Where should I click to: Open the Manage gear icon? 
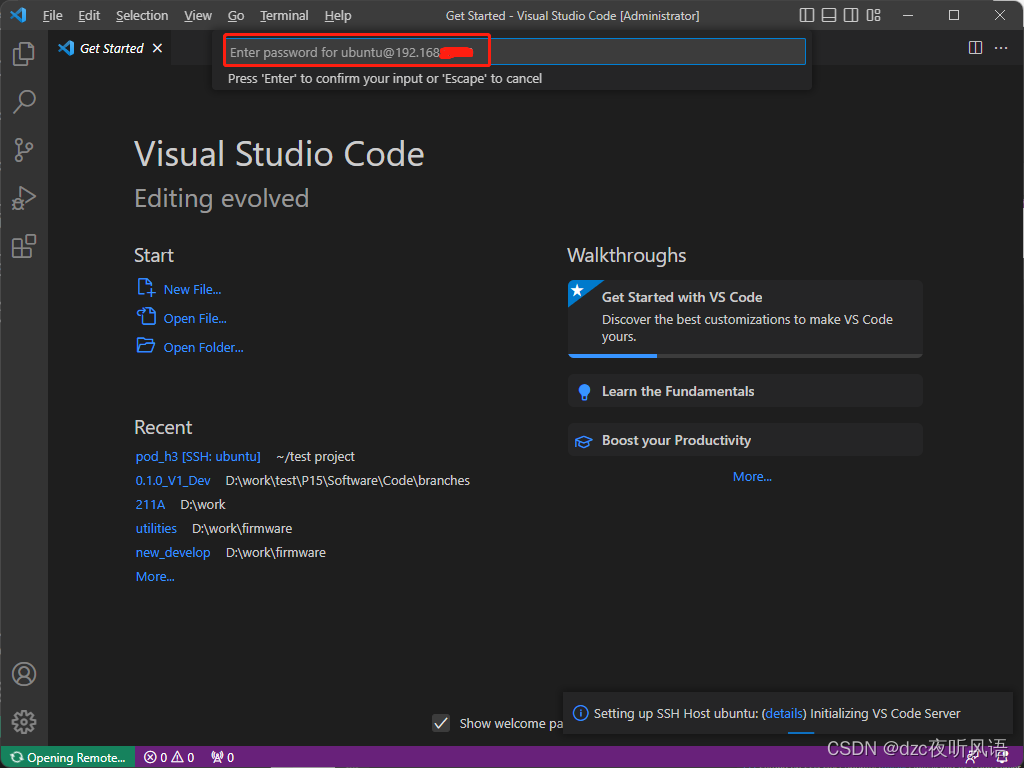click(24, 722)
